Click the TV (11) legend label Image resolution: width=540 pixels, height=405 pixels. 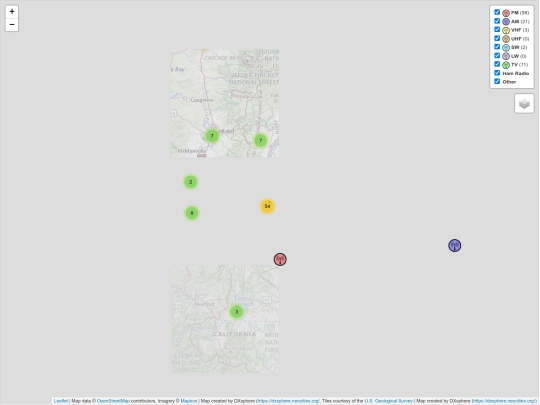tap(519, 64)
